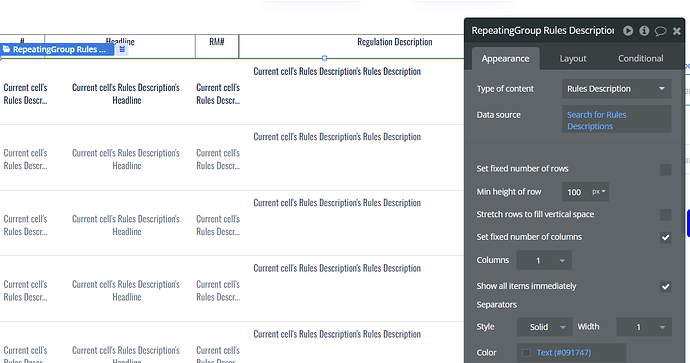Viewport: 690px width, 363px height.
Task: Toggle Stretch rows to fill vertical space
Action: coord(665,215)
